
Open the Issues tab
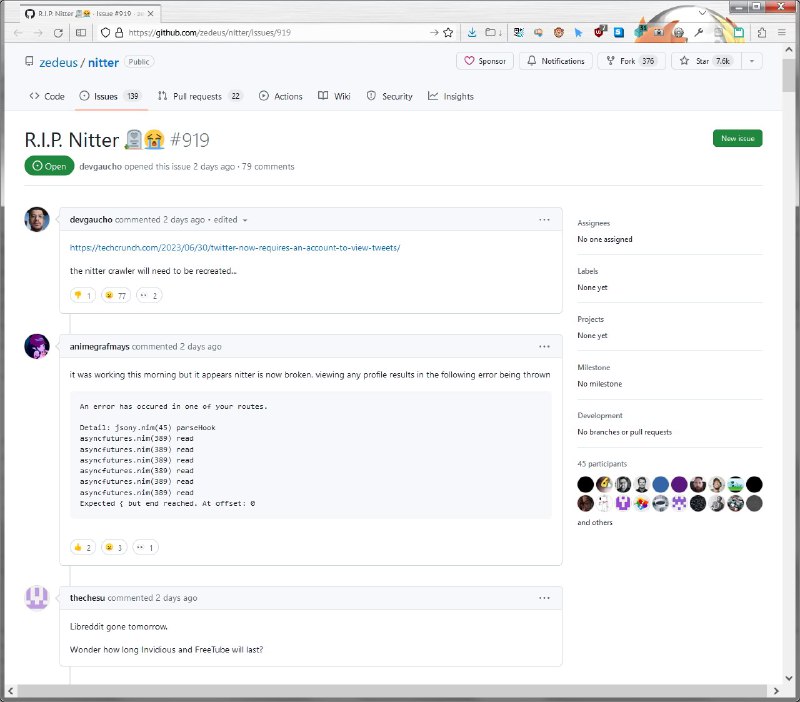click(x=110, y=96)
